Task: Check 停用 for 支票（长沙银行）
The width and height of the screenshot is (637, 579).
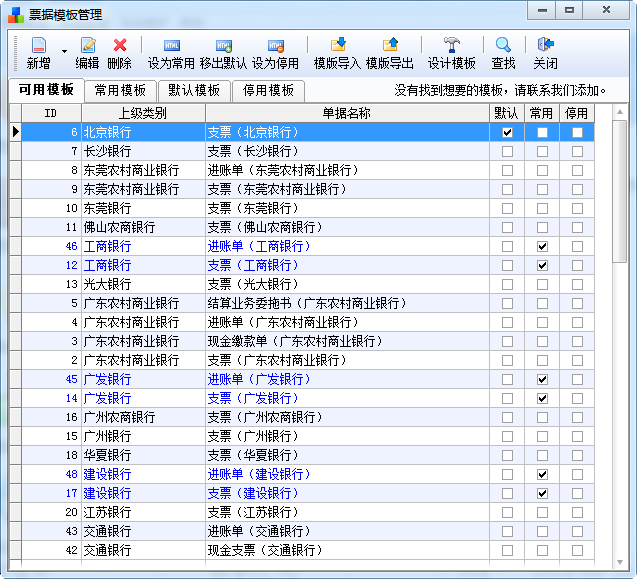Action: 577,152
